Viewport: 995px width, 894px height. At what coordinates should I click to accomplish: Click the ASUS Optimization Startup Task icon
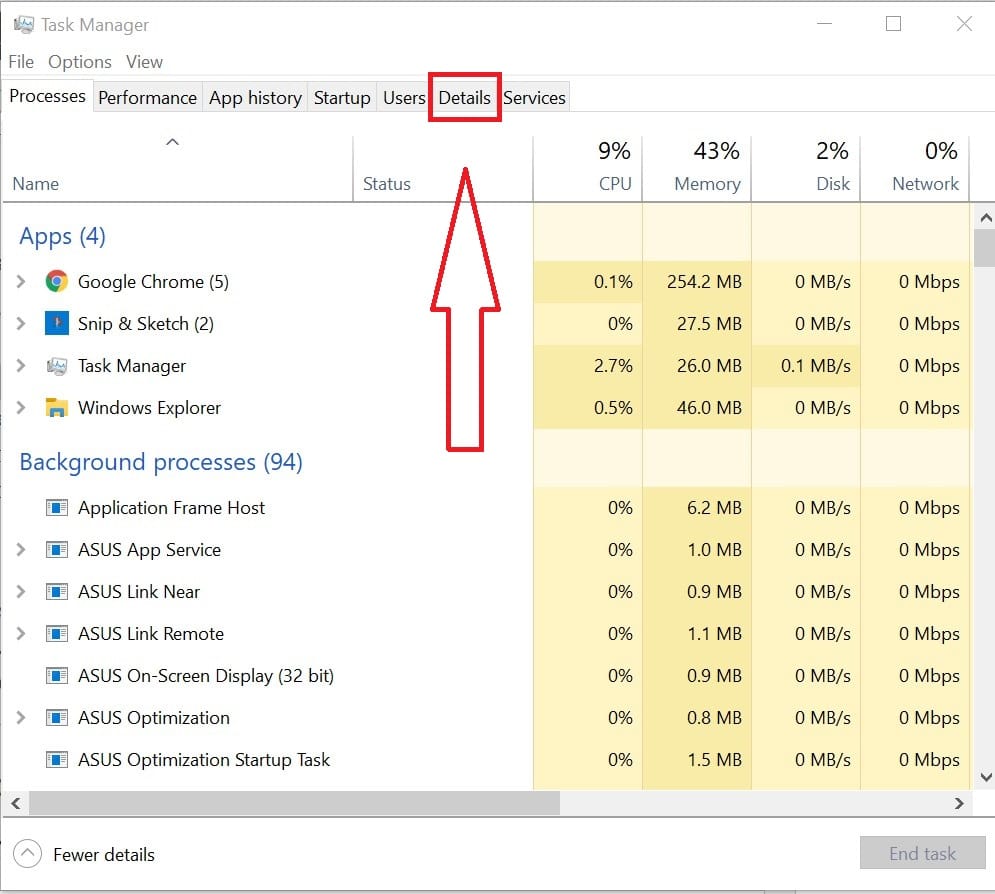pyautogui.click(x=56, y=759)
